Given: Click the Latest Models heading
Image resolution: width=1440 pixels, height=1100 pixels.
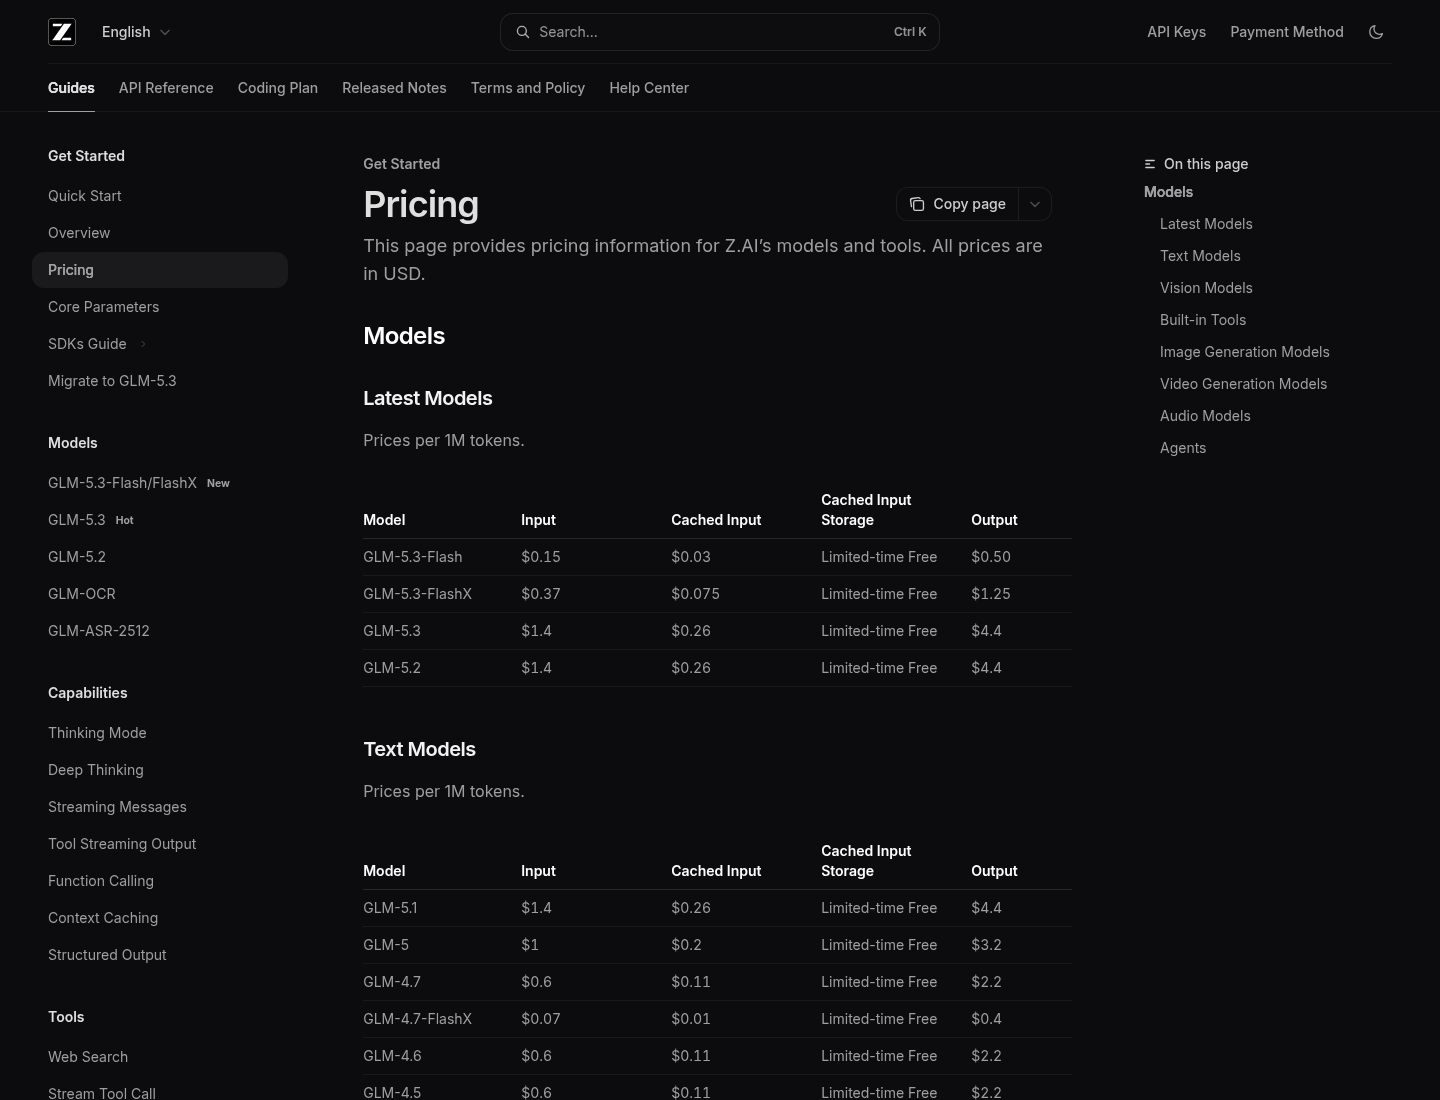Looking at the screenshot, I should click(428, 398).
